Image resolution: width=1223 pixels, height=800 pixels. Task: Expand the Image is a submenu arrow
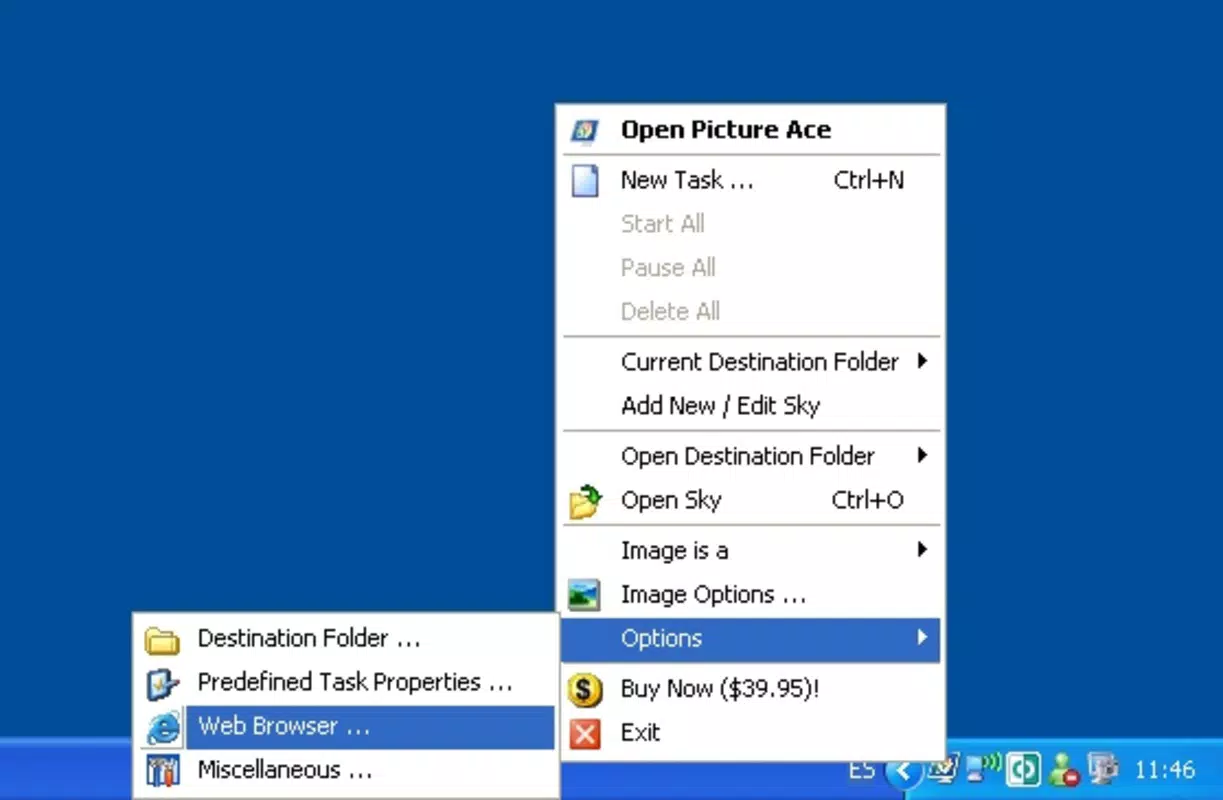pos(922,550)
